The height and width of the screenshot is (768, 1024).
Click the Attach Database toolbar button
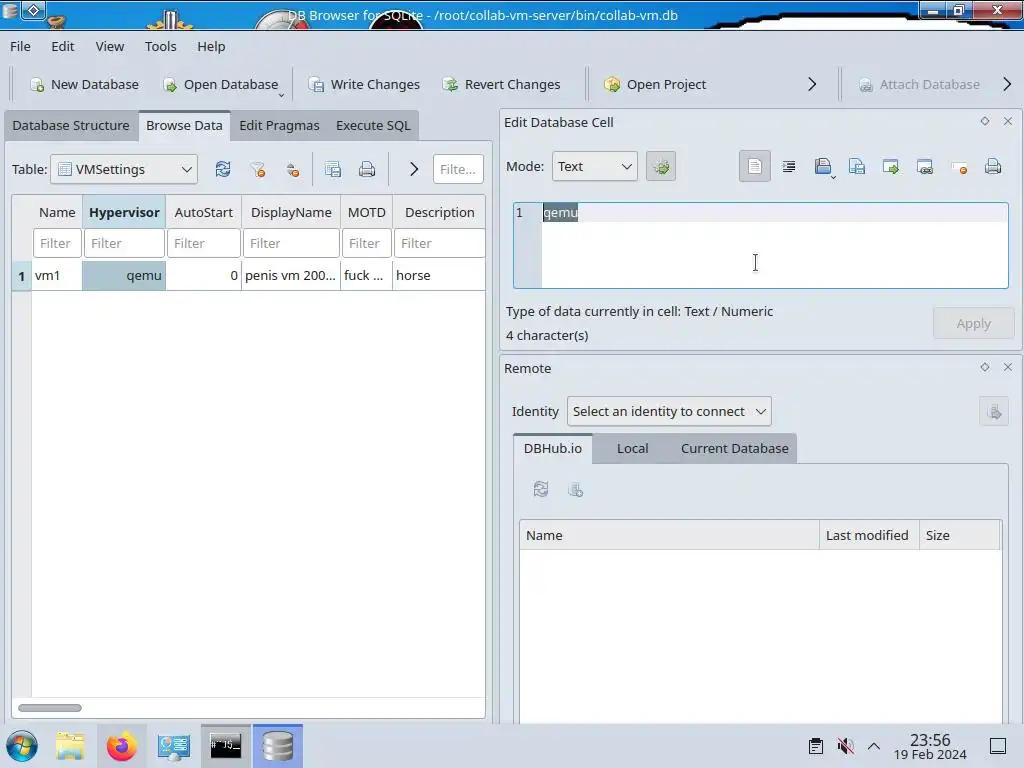[920, 84]
